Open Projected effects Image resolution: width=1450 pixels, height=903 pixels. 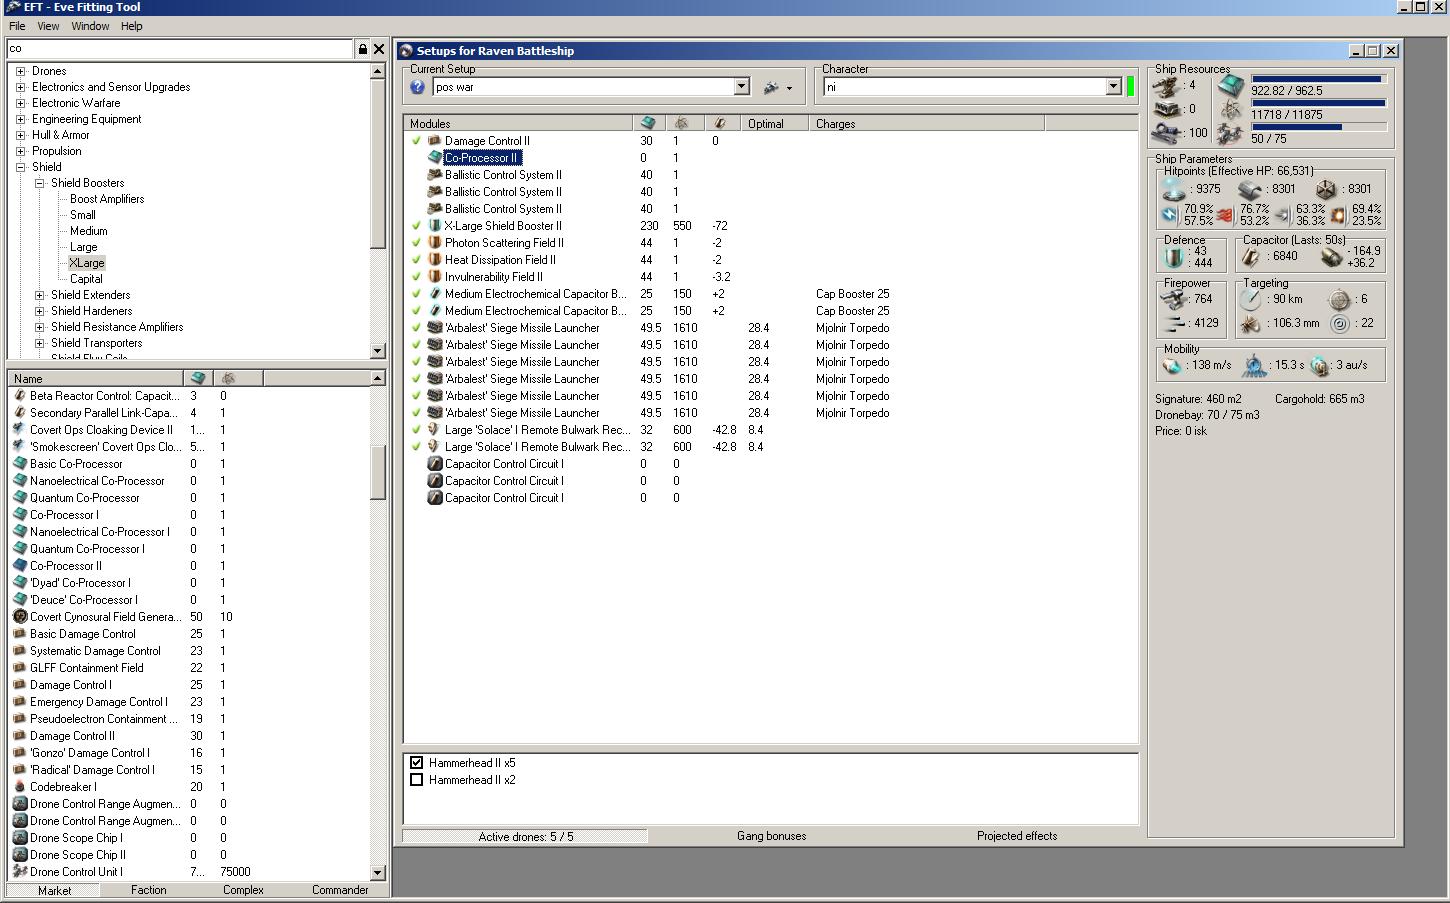(1017, 836)
